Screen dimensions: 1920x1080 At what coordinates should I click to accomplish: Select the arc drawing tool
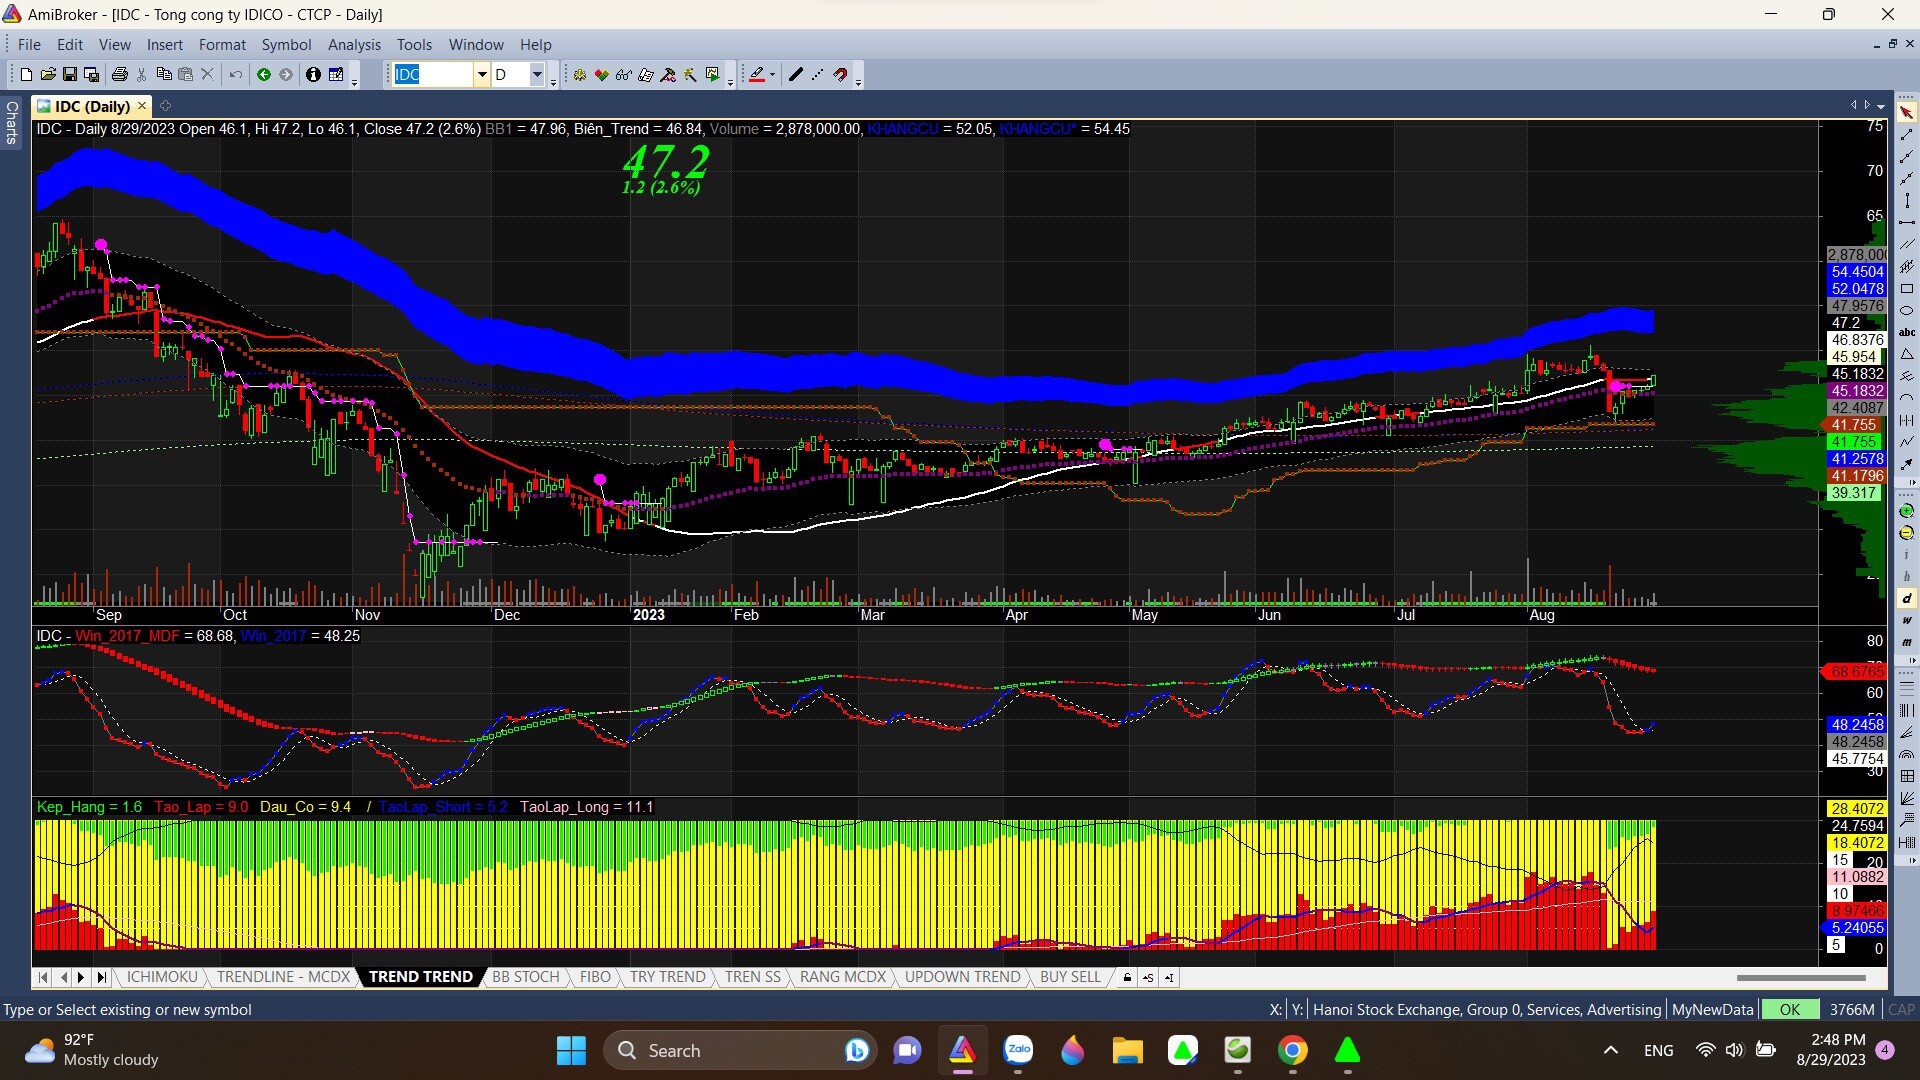(x=1906, y=397)
